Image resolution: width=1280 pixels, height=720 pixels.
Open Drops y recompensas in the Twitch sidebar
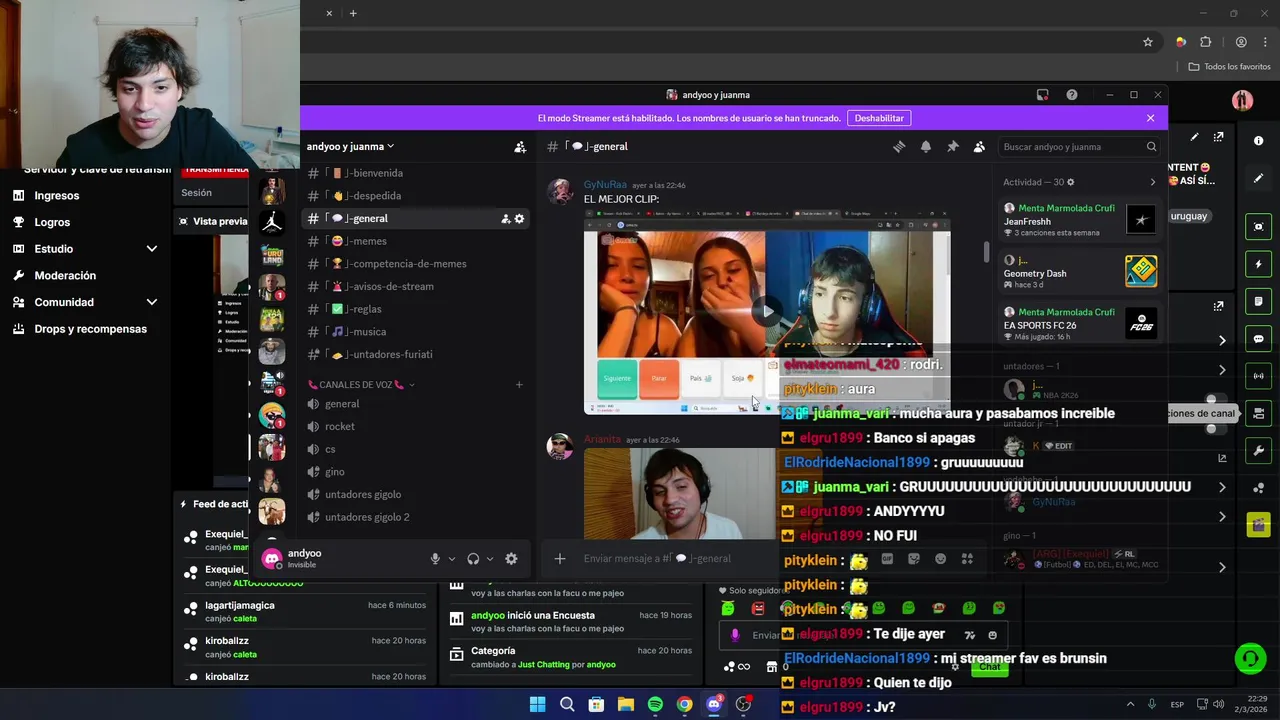click(90, 329)
